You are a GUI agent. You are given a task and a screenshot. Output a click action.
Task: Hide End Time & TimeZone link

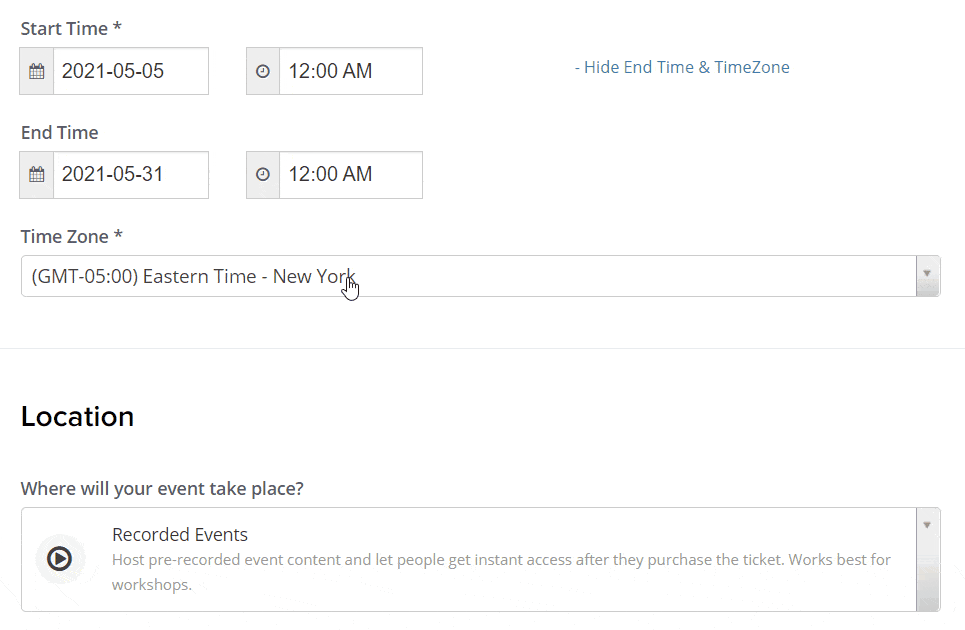click(x=682, y=68)
